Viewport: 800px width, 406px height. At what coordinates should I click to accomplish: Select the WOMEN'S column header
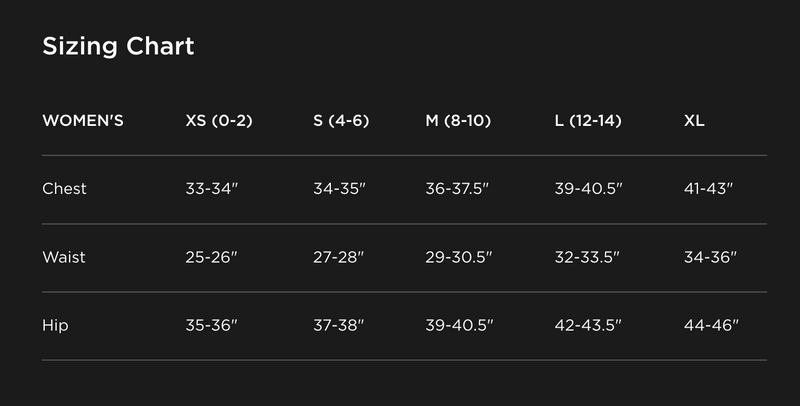click(x=83, y=121)
